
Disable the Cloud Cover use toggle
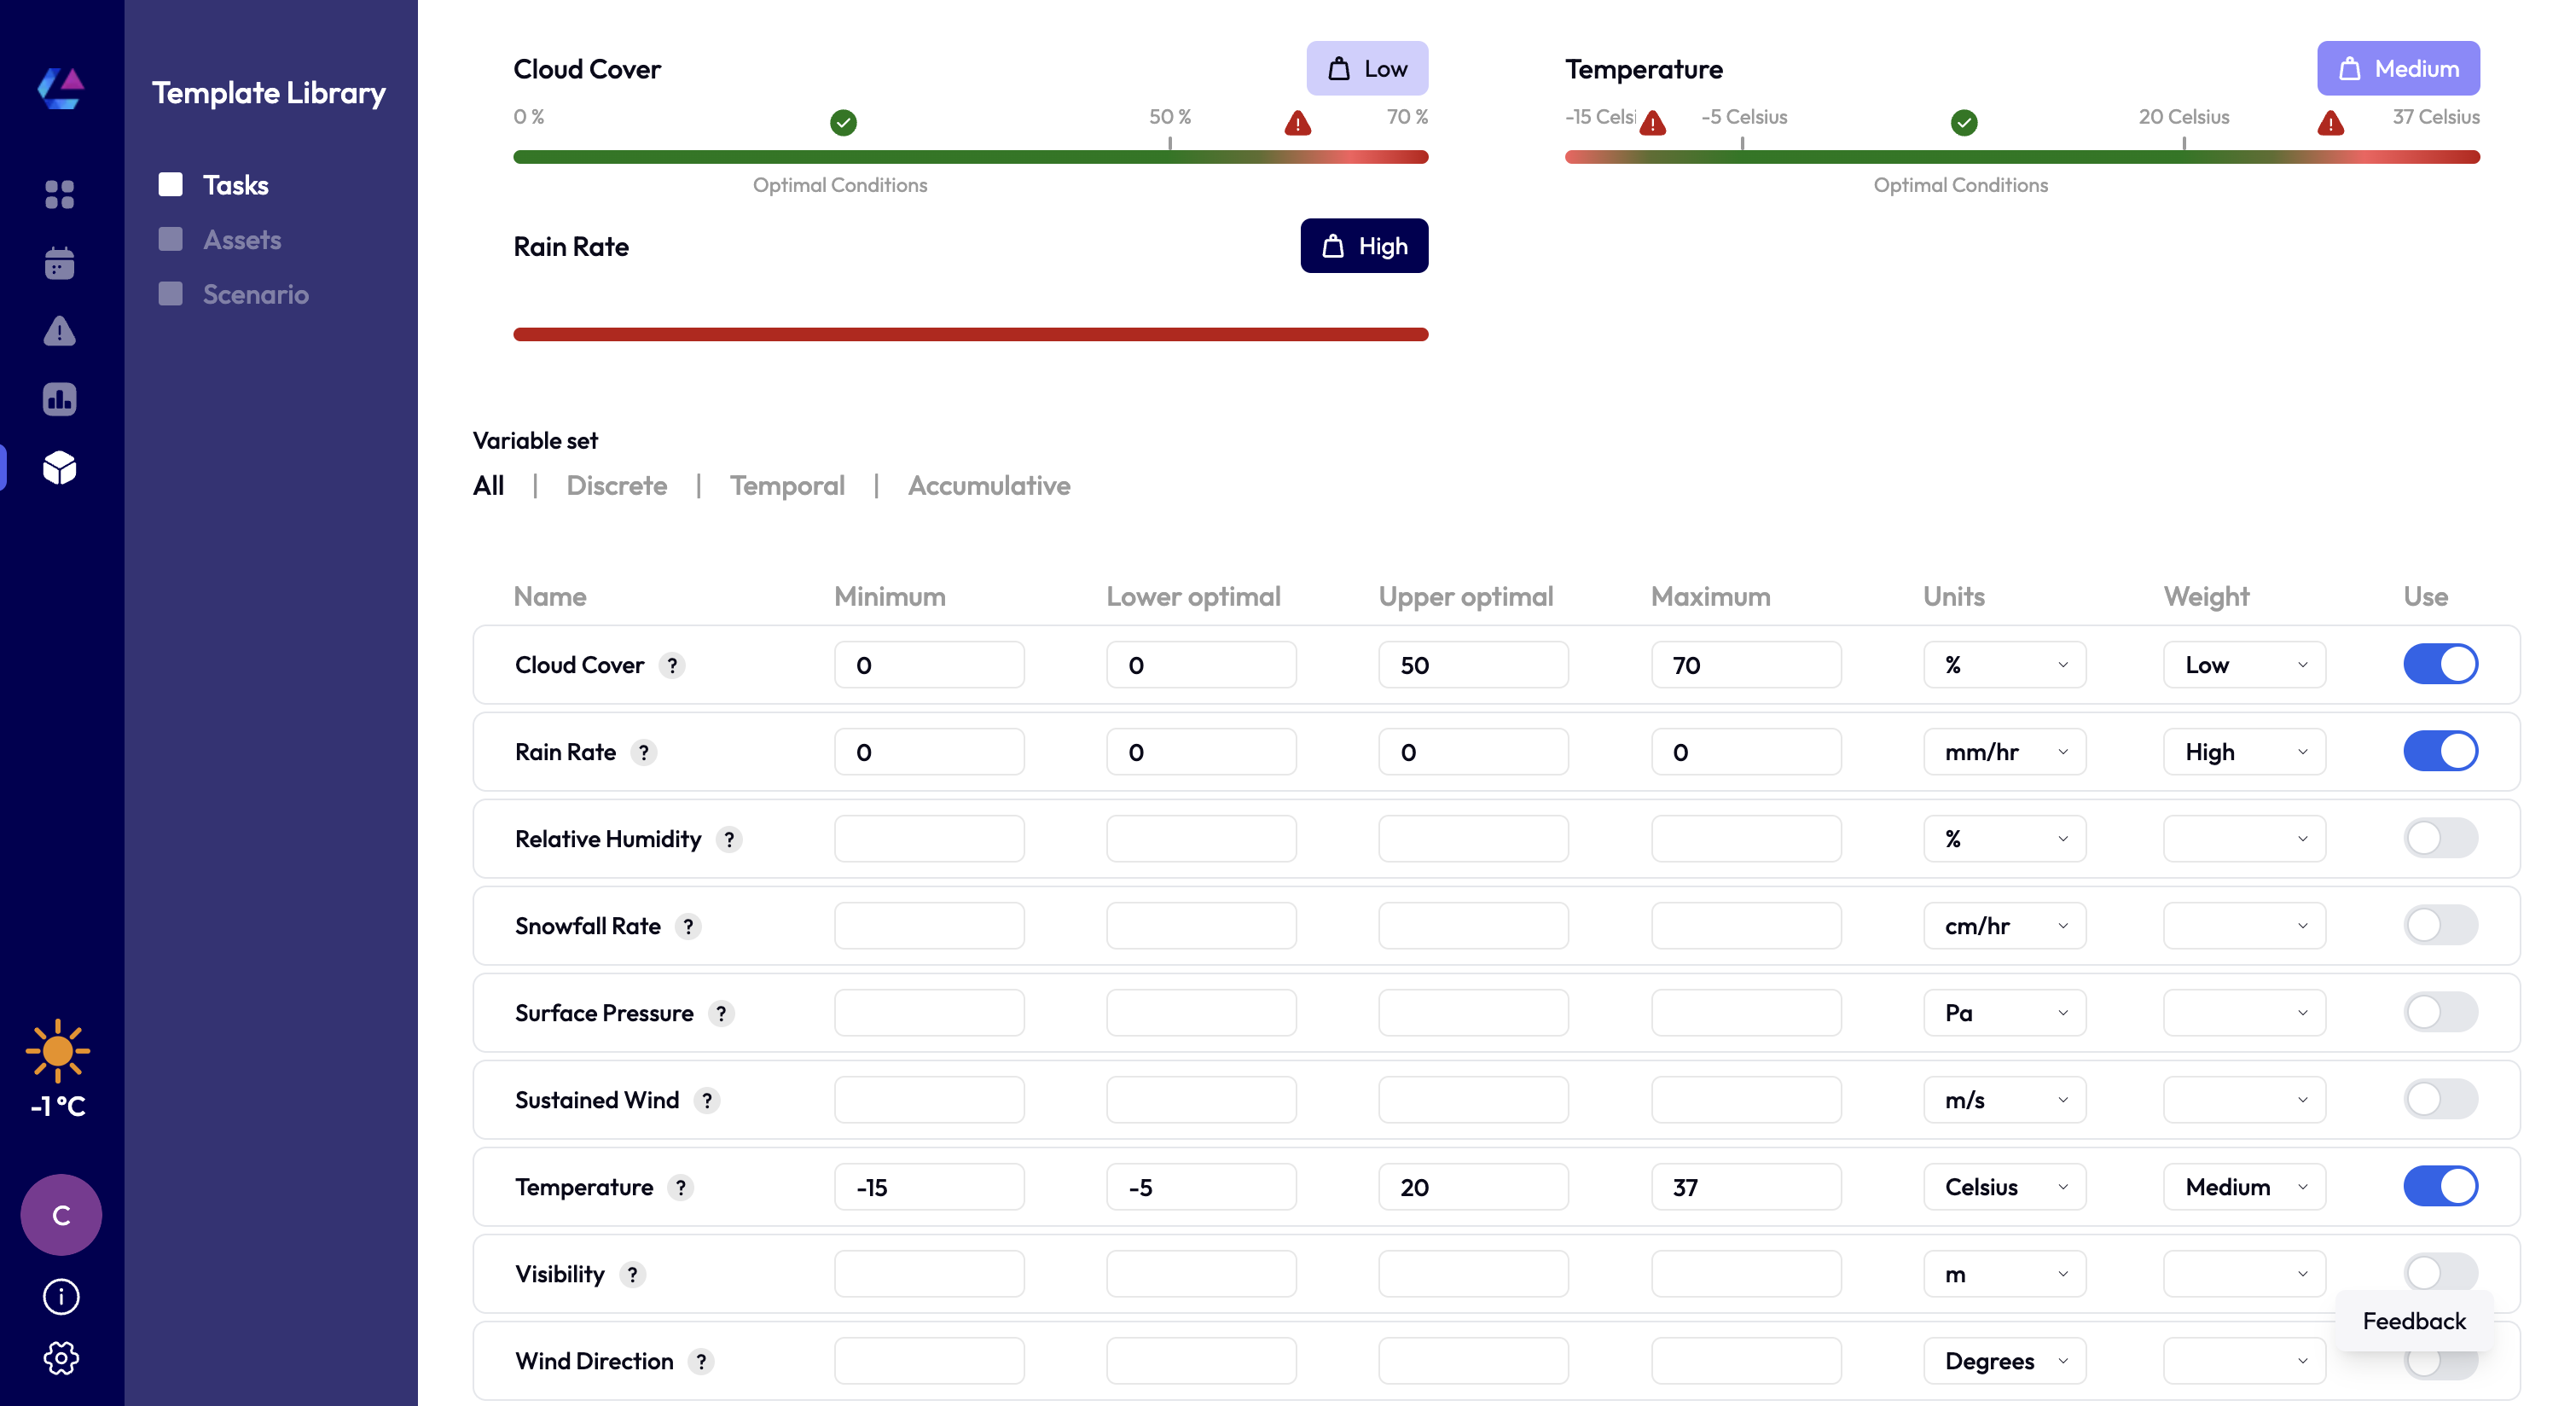pos(2440,664)
